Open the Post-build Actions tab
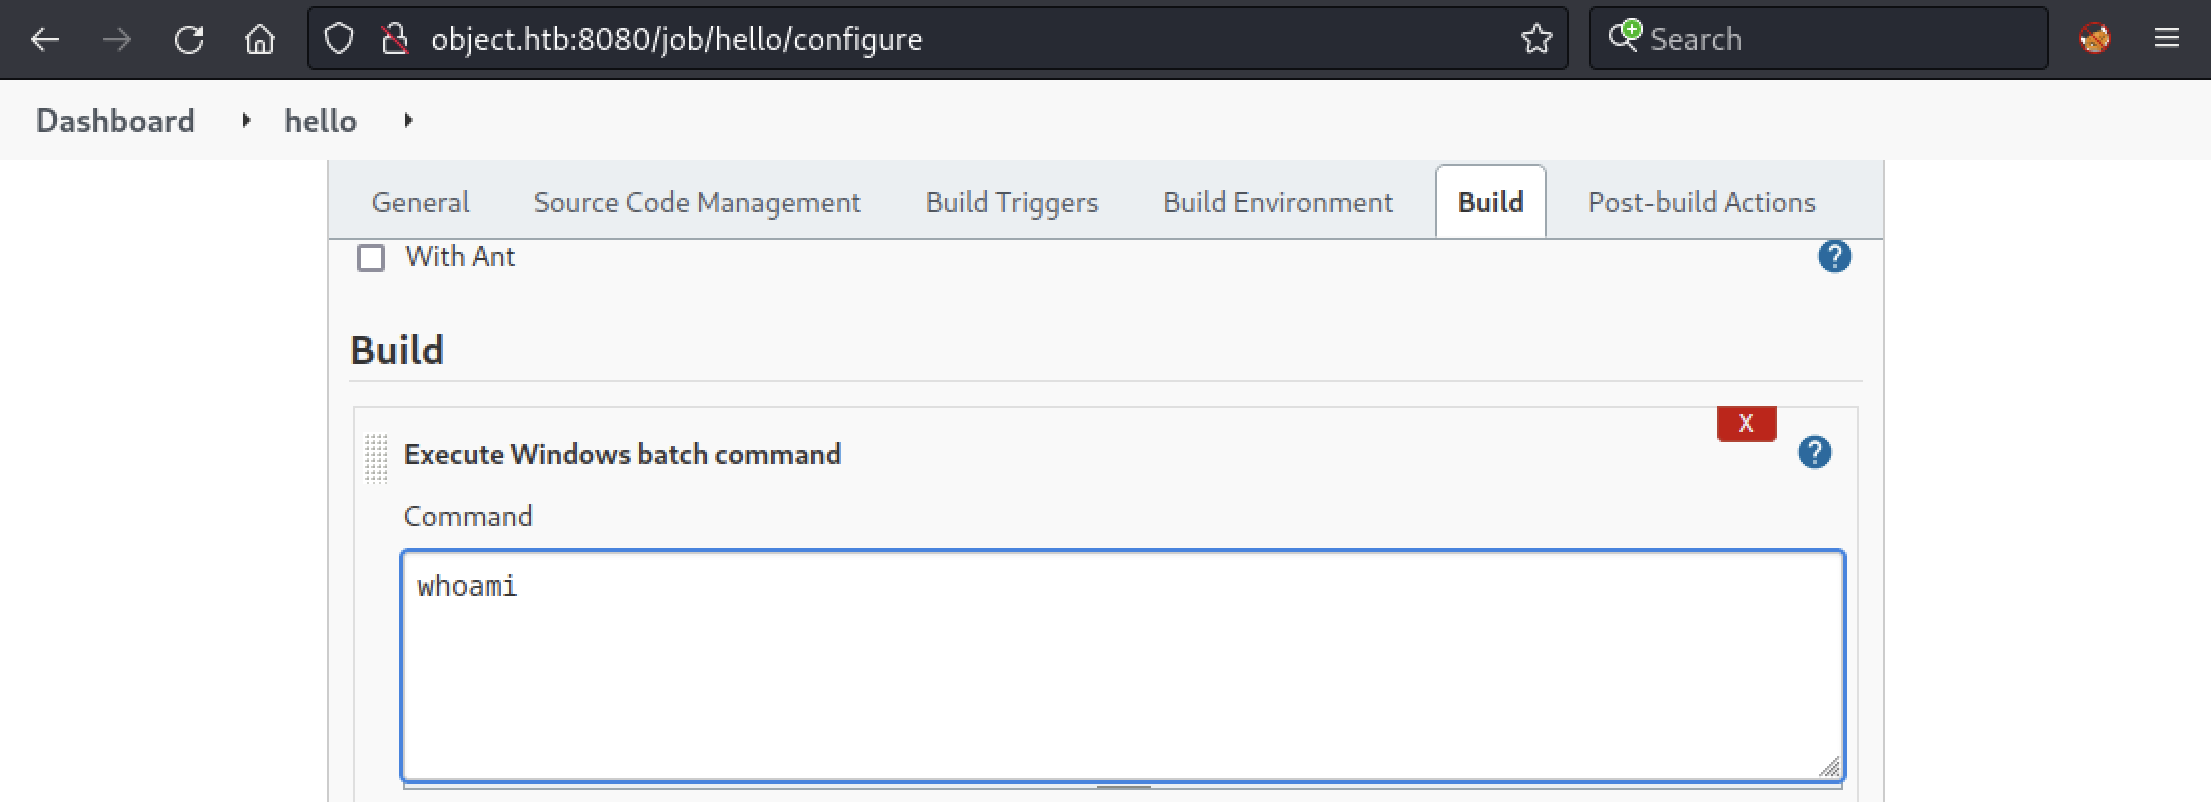The width and height of the screenshot is (2211, 802). [1701, 203]
